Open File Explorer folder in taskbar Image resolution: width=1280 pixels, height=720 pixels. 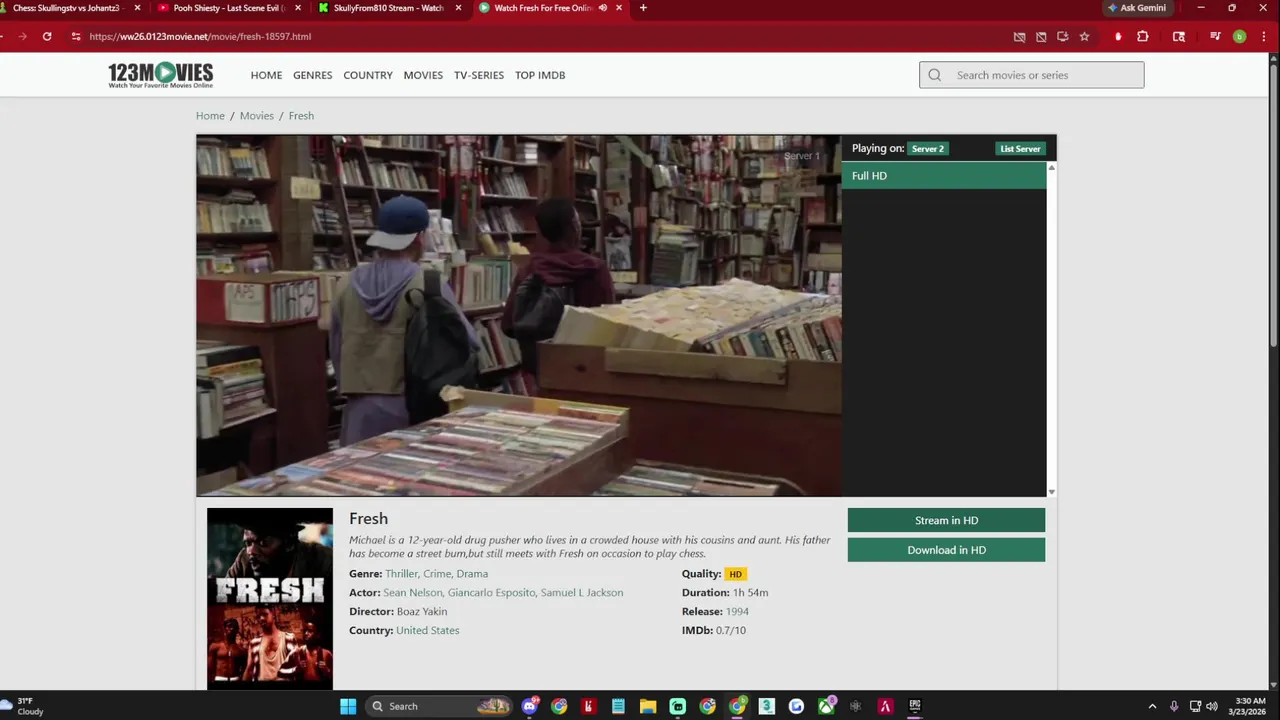click(x=648, y=706)
